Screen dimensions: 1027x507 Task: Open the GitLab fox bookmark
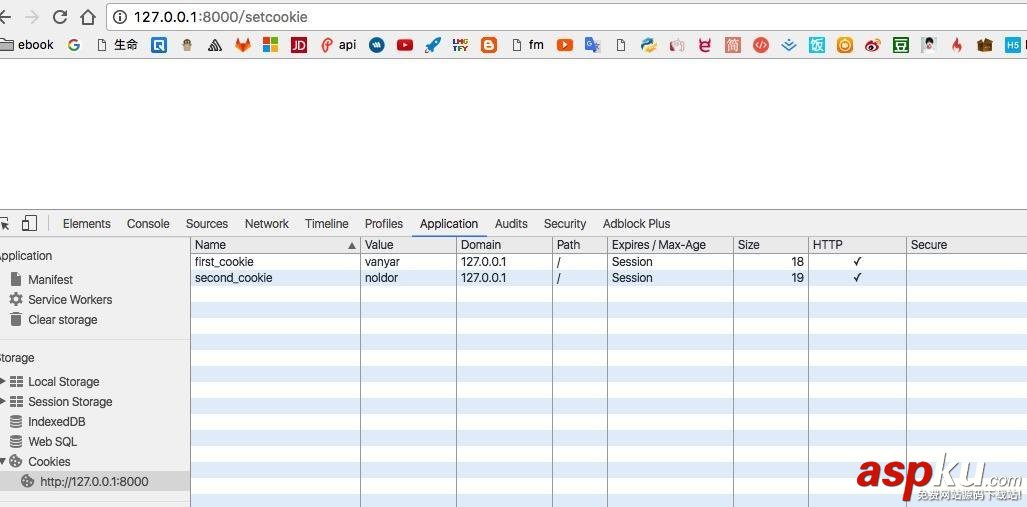(243, 45)
